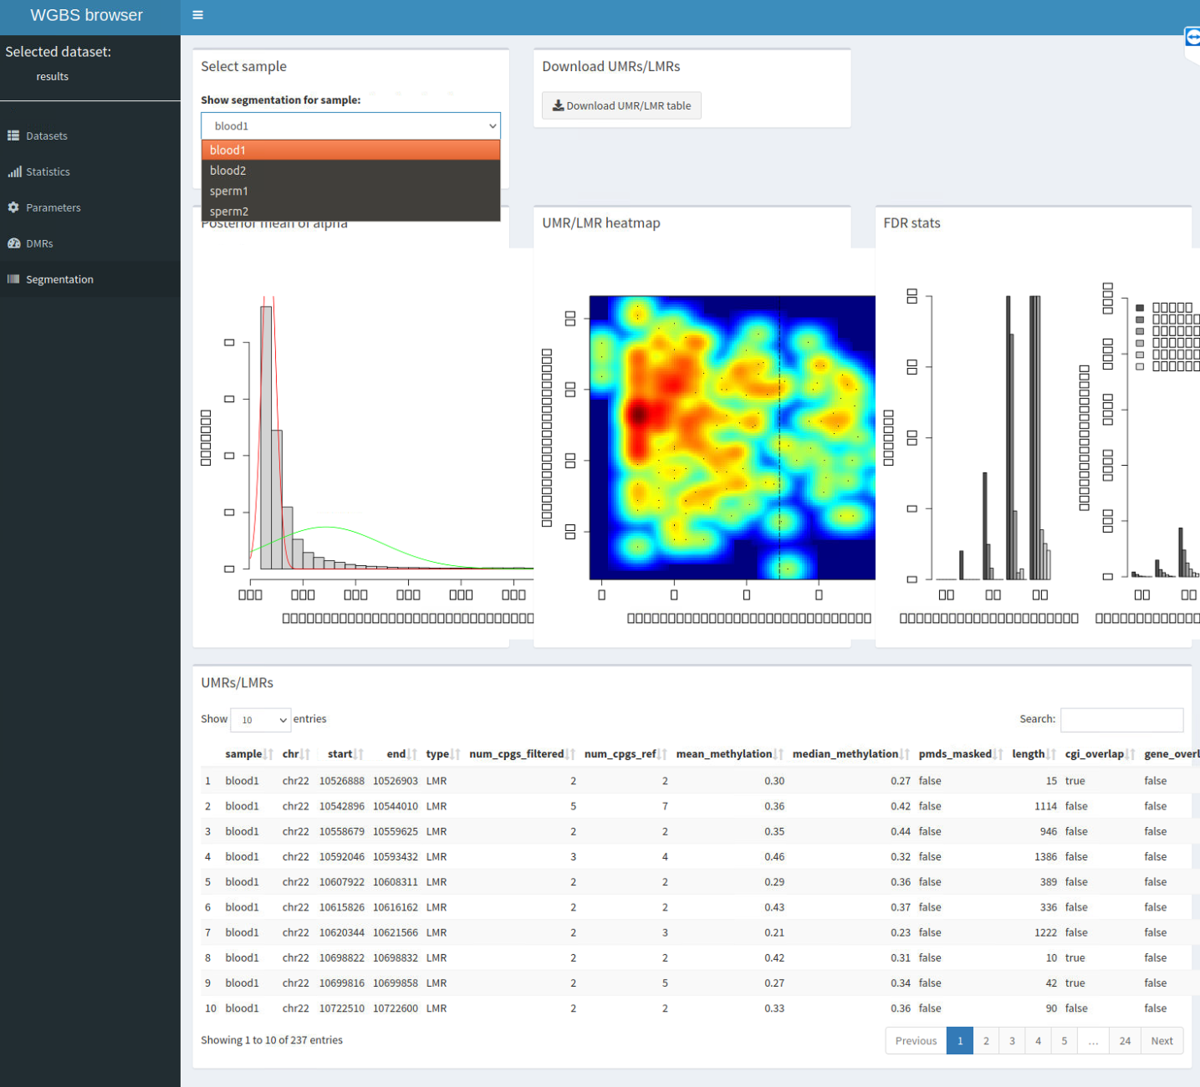
Task: Jump to page 24 of the table
Action: click(x=1125, y=1041)
